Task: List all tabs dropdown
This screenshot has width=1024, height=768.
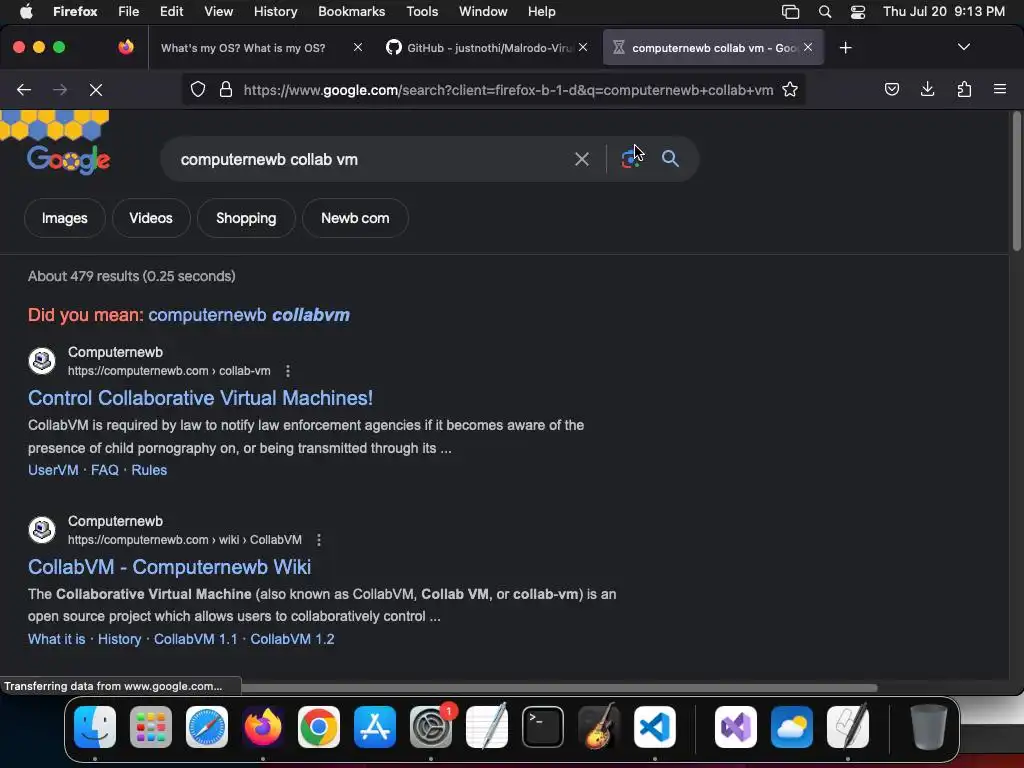Action: pos(964,48)
